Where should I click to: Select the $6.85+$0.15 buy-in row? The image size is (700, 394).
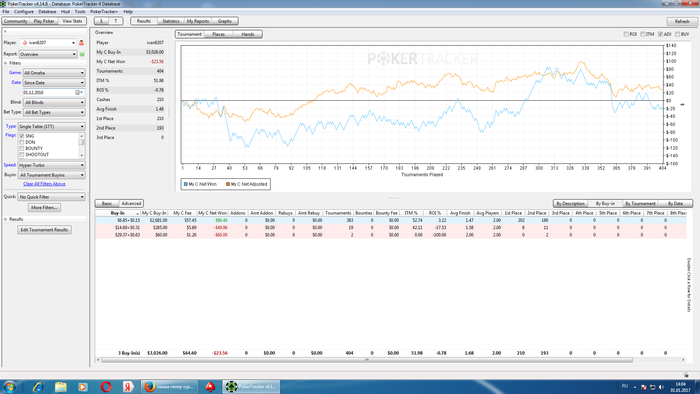[391, 220]
